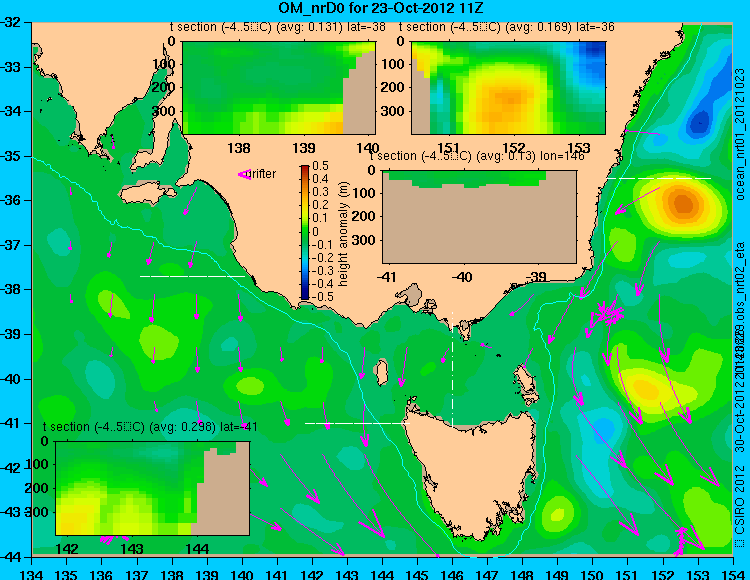750x580 pixels.
Task: Click the drifter track cluster near 150.5E, 38.5S
Action: point(607,314)
